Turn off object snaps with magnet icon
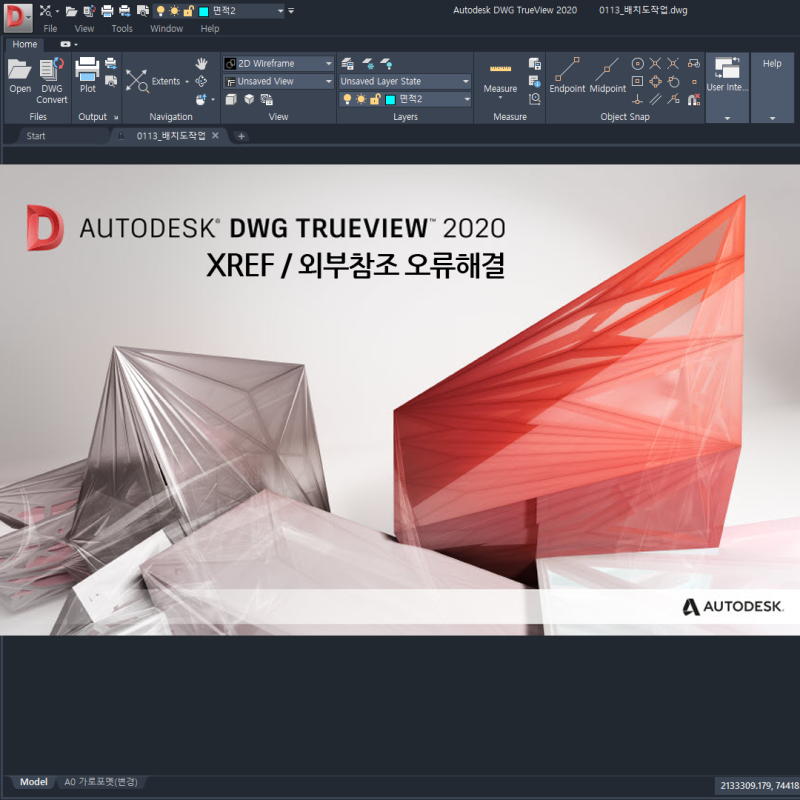 (694, 99)
